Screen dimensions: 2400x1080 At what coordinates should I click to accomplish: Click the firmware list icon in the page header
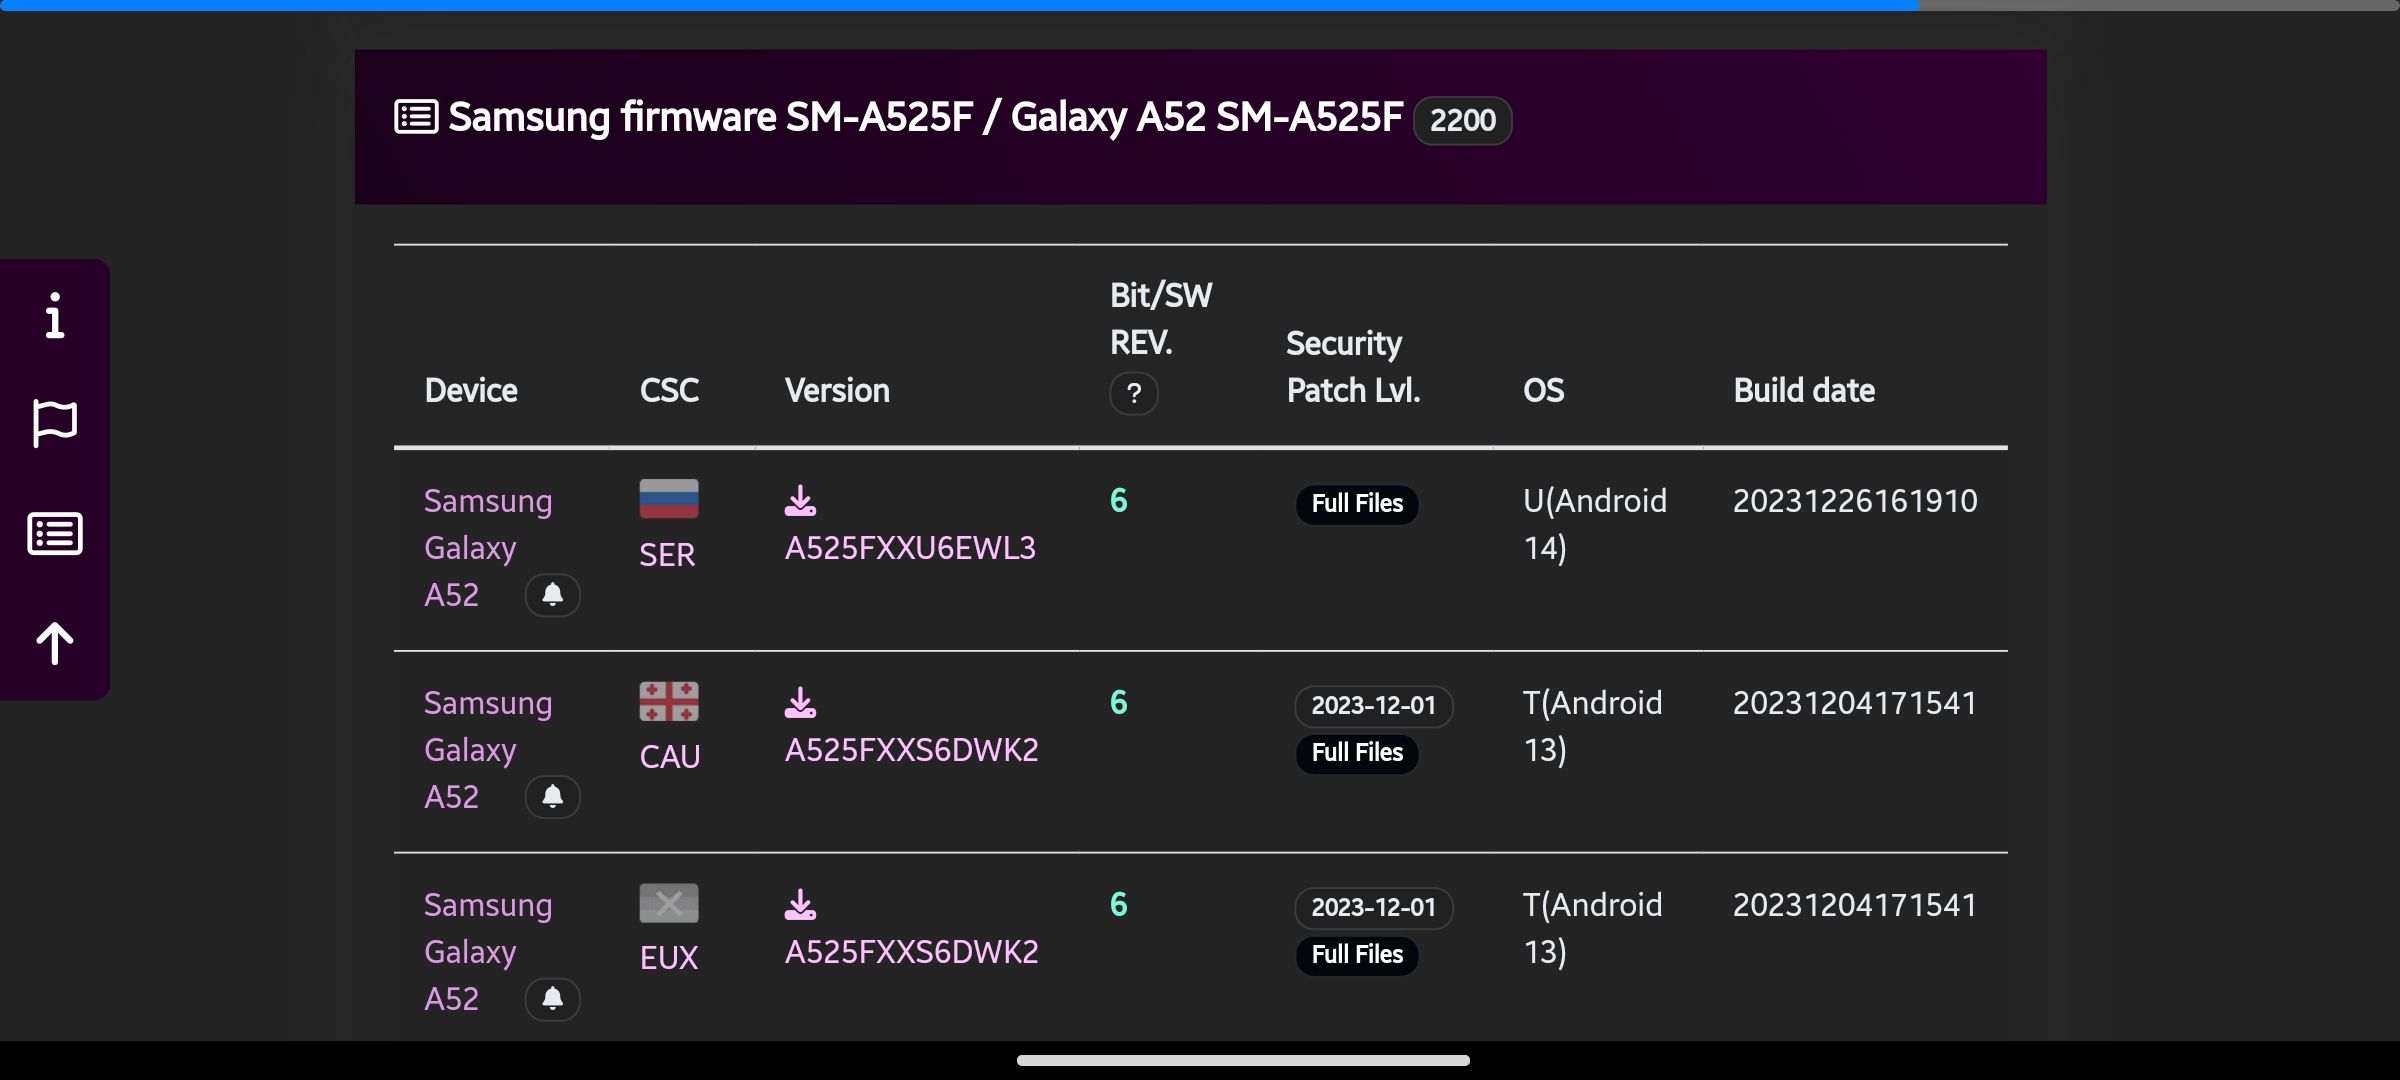[x=416, y=116]
